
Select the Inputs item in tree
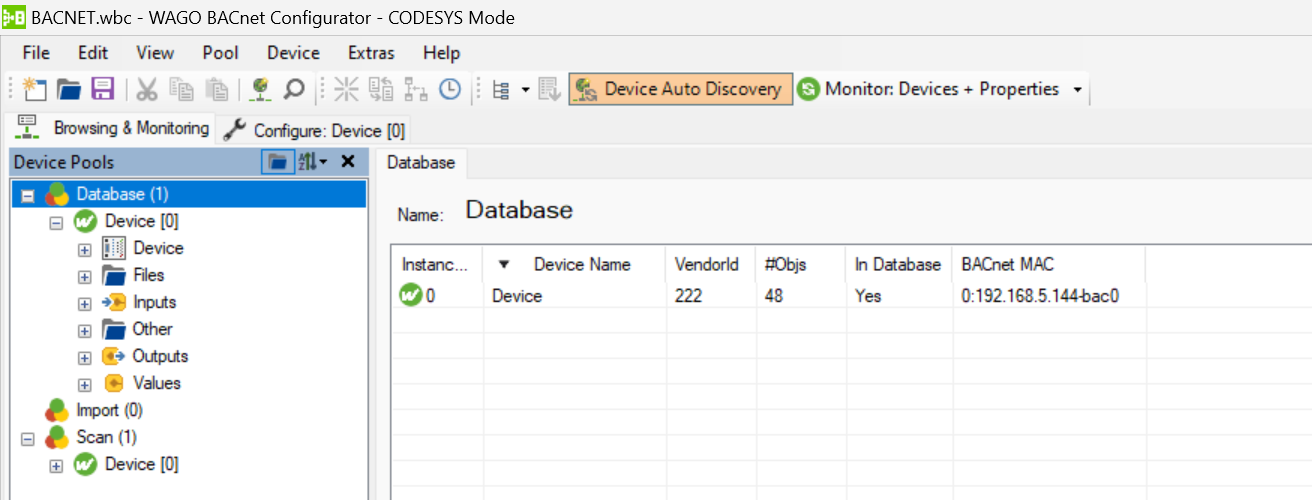154,302
